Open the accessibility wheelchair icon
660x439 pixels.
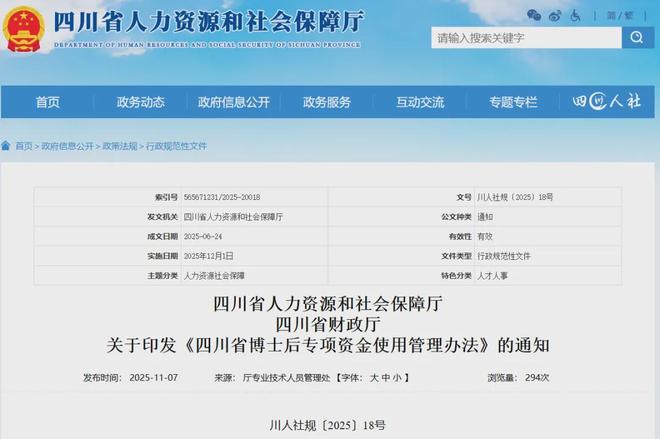pyautogui.click(x=575, y=16)
